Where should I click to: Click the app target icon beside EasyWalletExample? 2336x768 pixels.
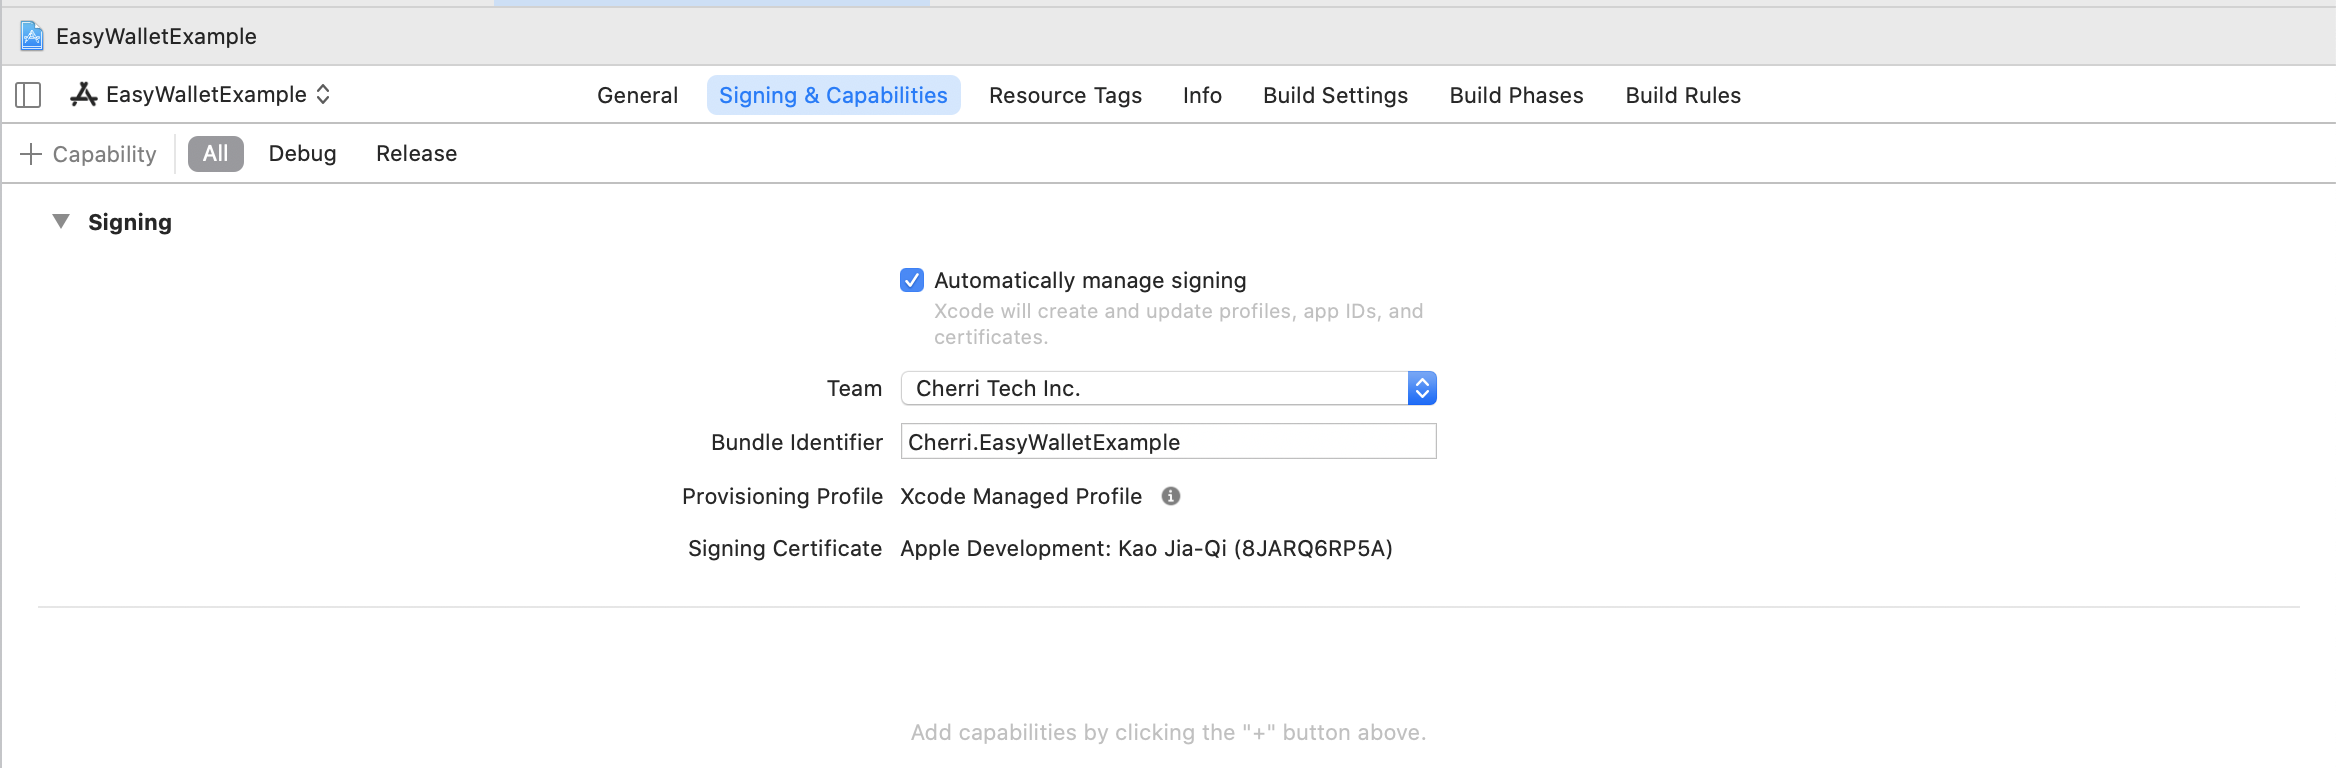click(83, 94)
